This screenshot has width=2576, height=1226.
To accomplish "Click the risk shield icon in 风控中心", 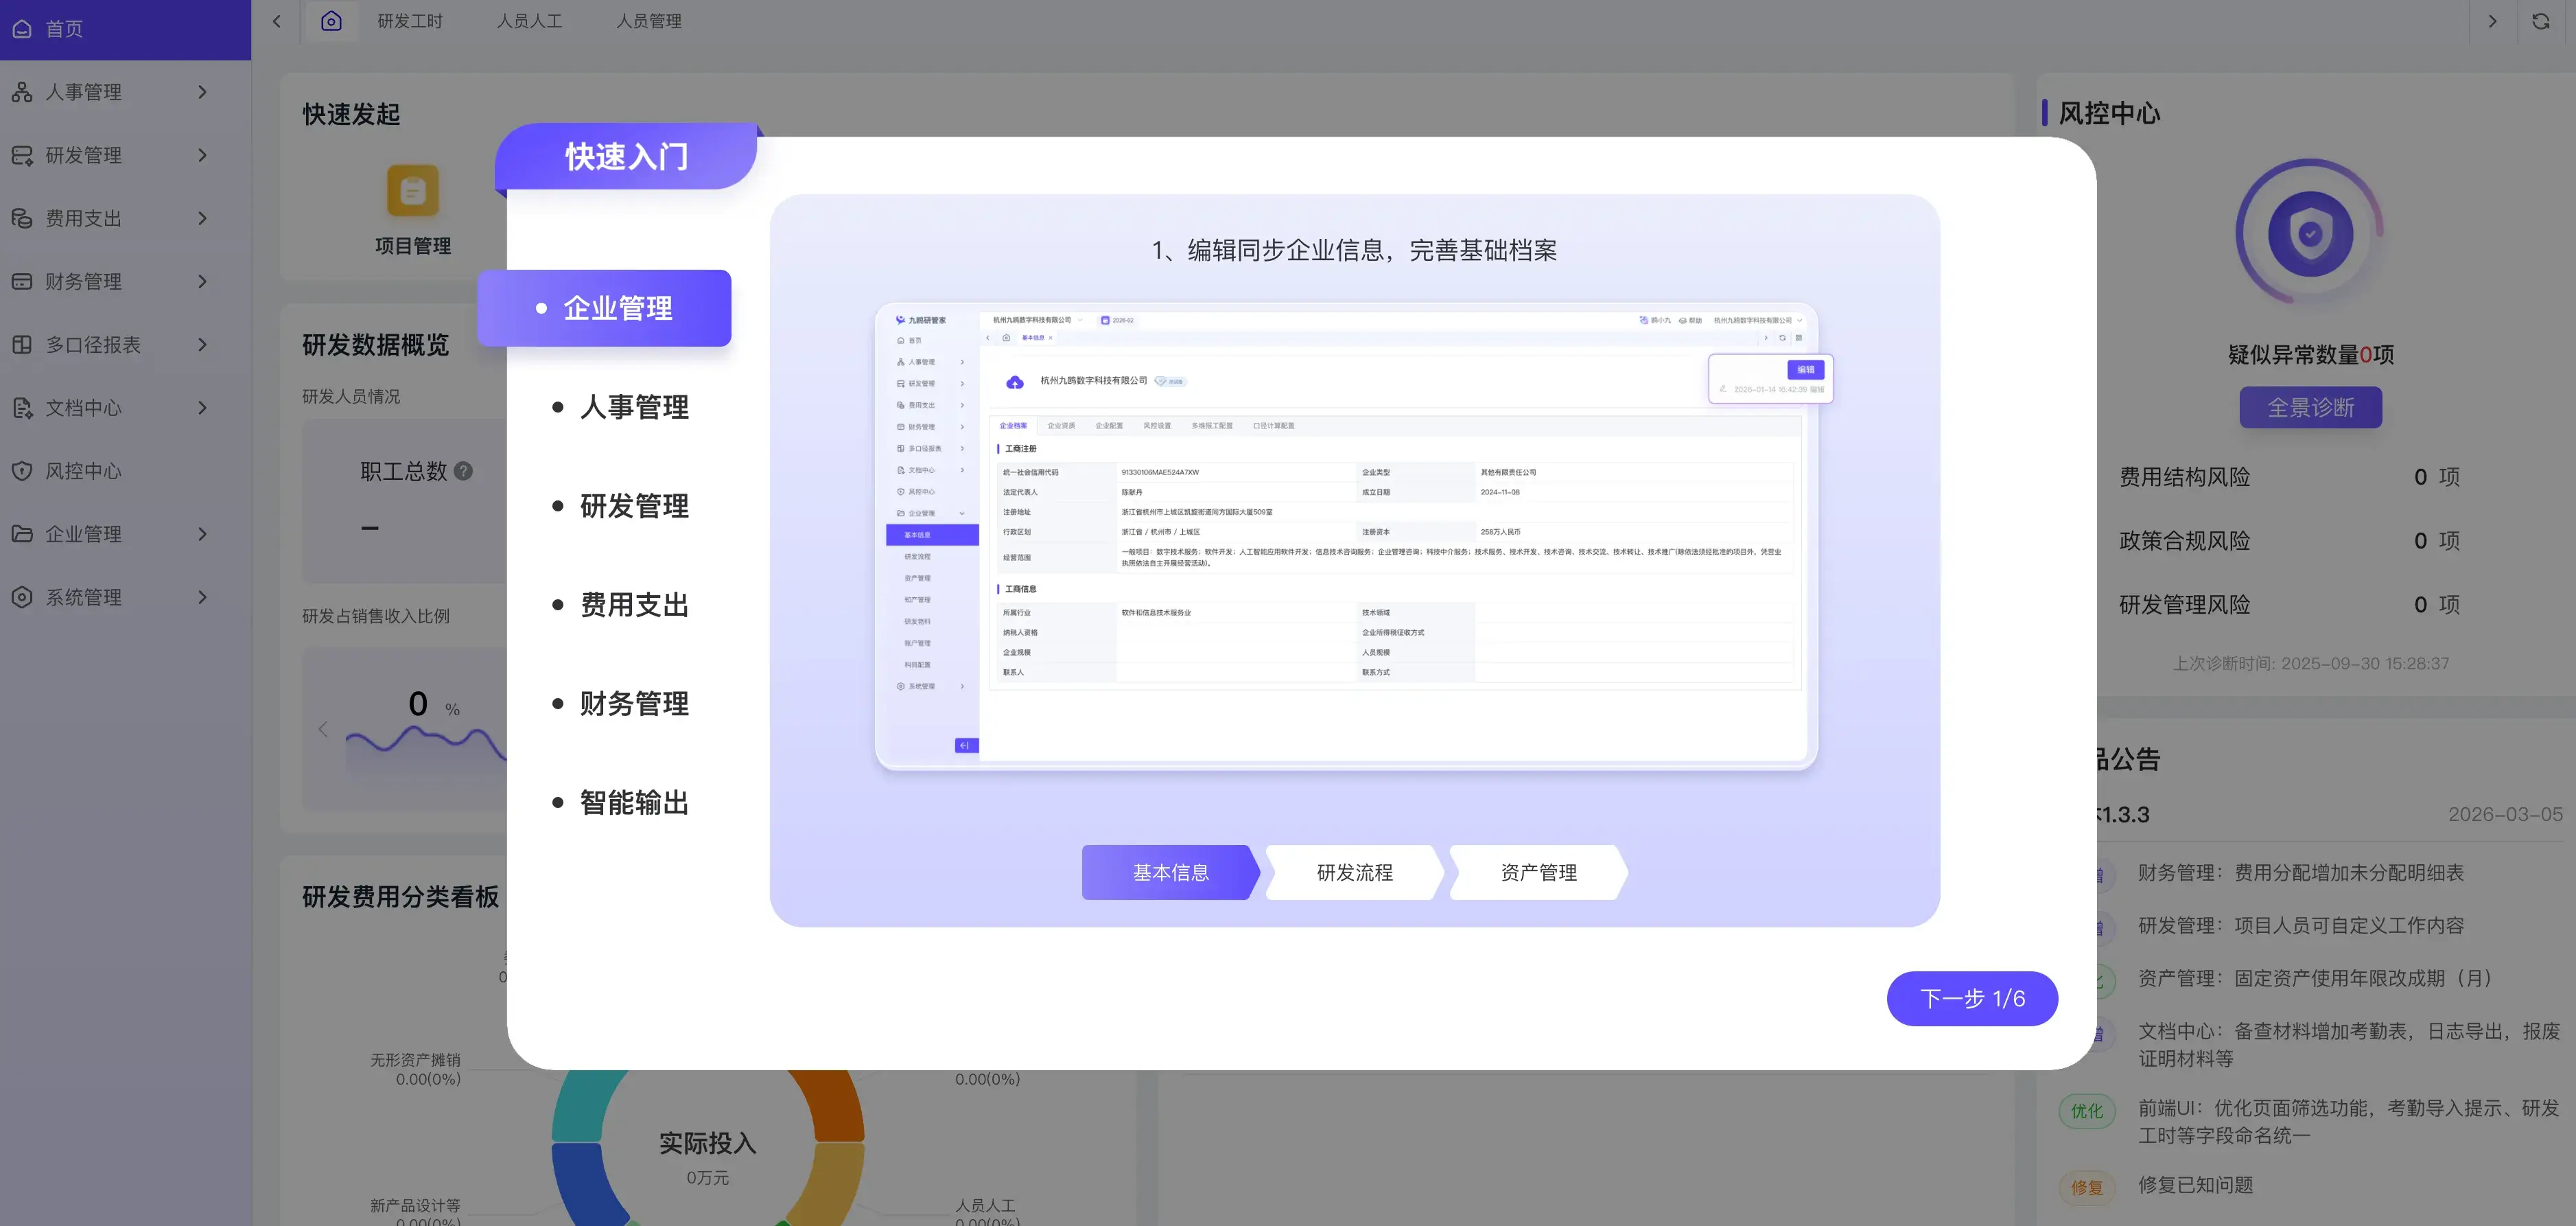I will tap(2310, 233).
